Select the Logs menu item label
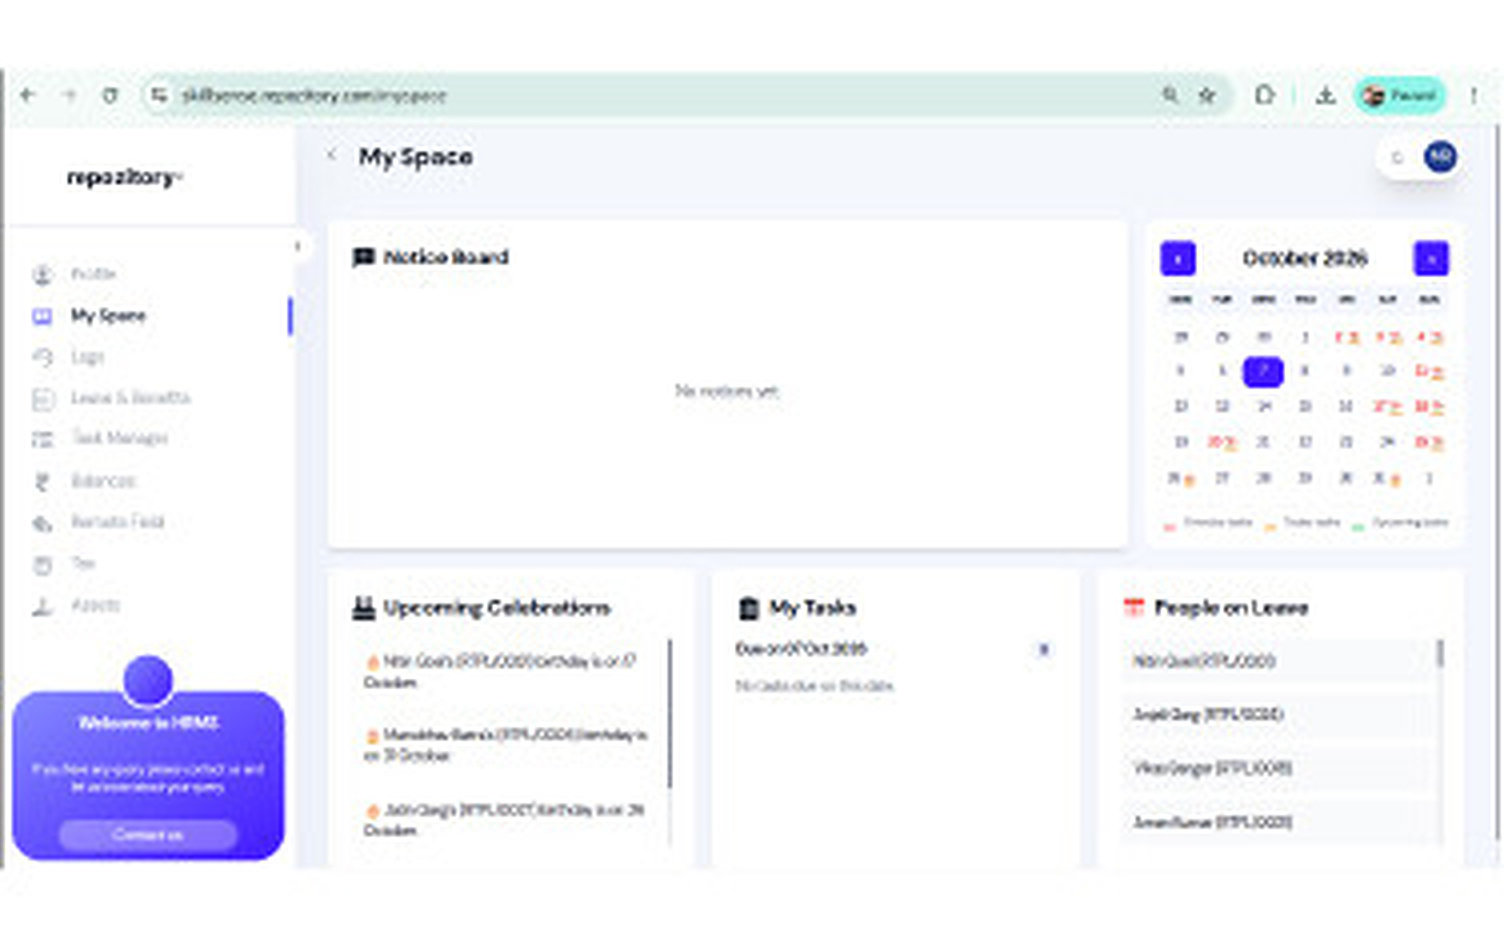Image resolution: width=1504 pixels, height=940 pixels. (87, 357)
